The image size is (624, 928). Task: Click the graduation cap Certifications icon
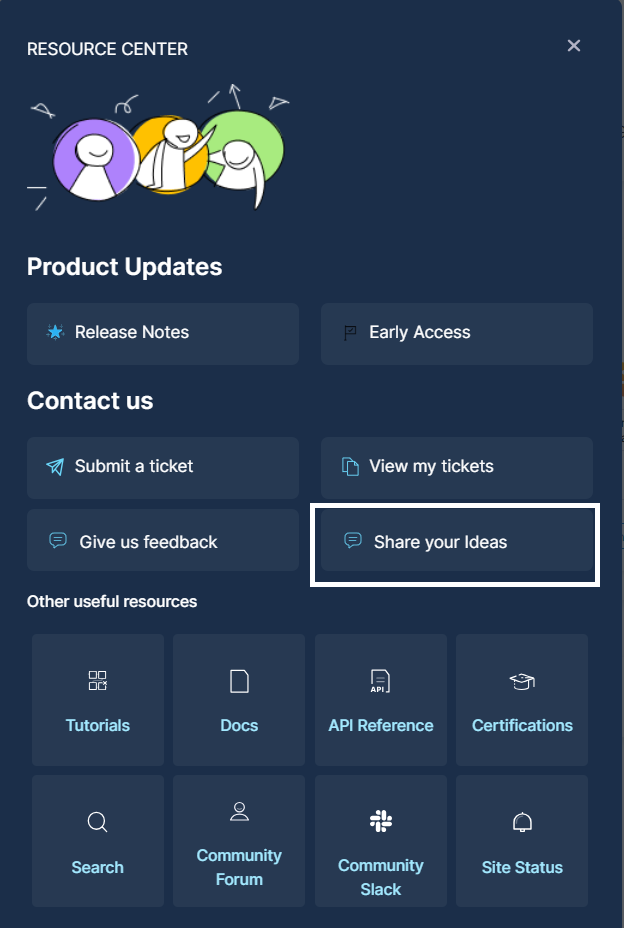(x=521, y=680)
